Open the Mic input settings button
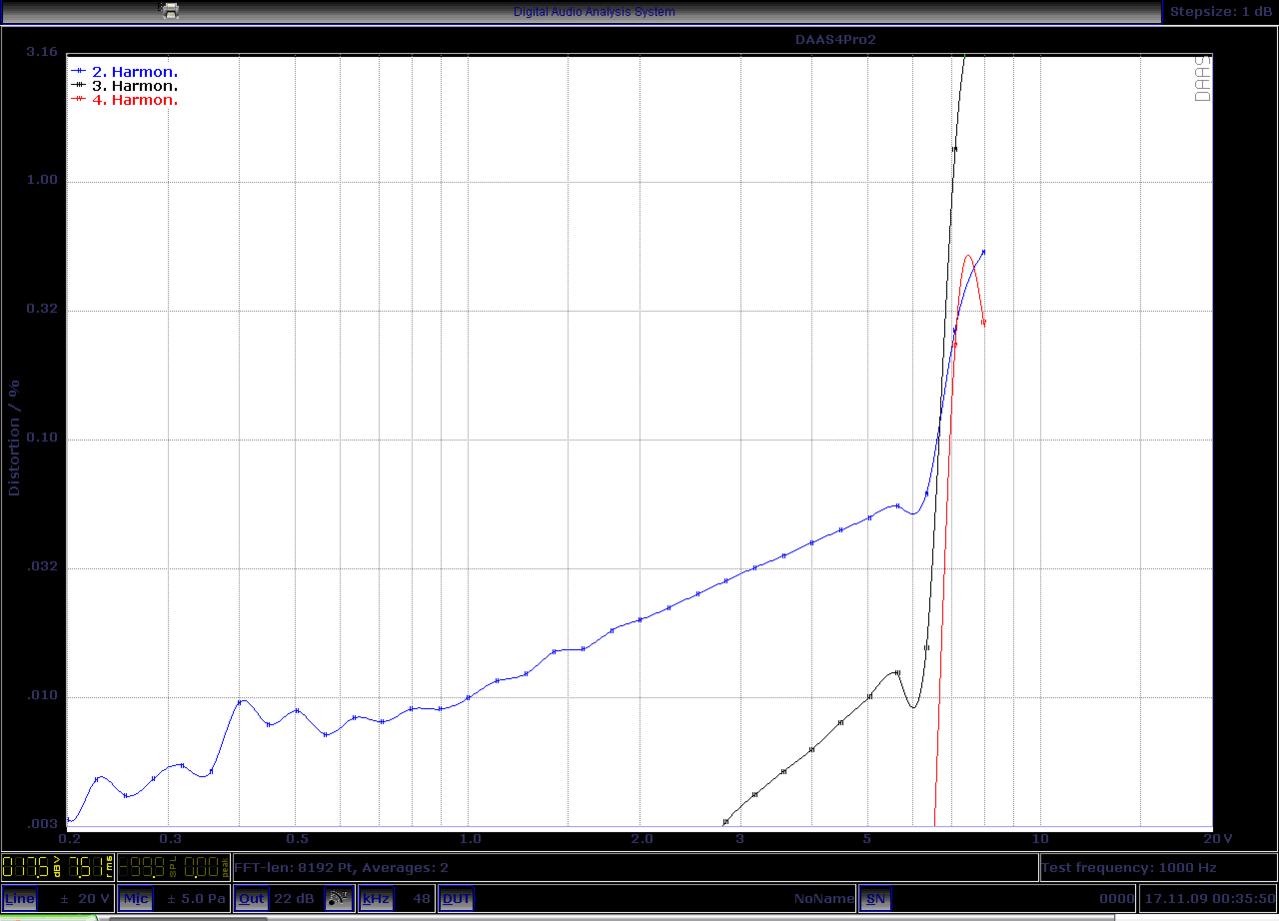 point(135,898)
